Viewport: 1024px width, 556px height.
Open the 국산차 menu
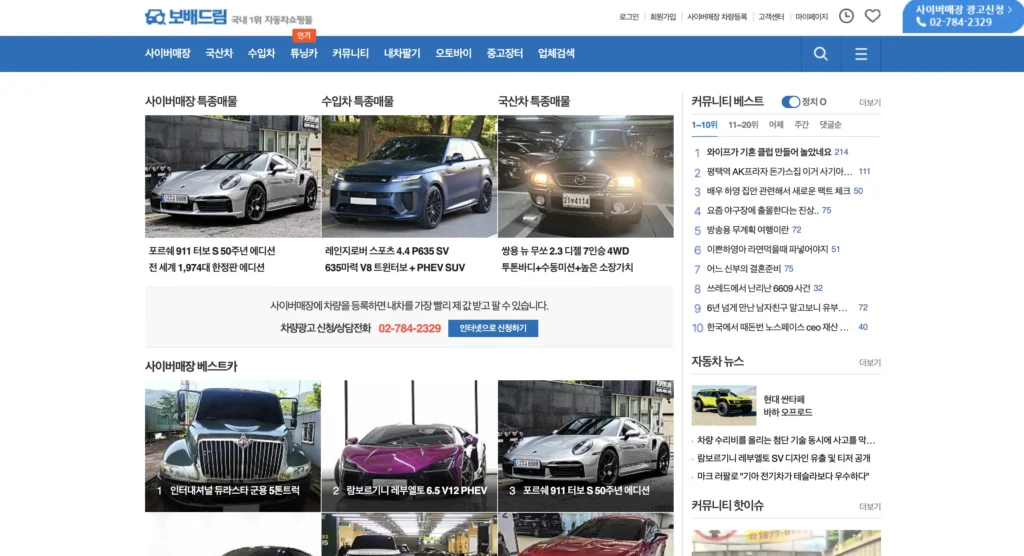[219, 54]
